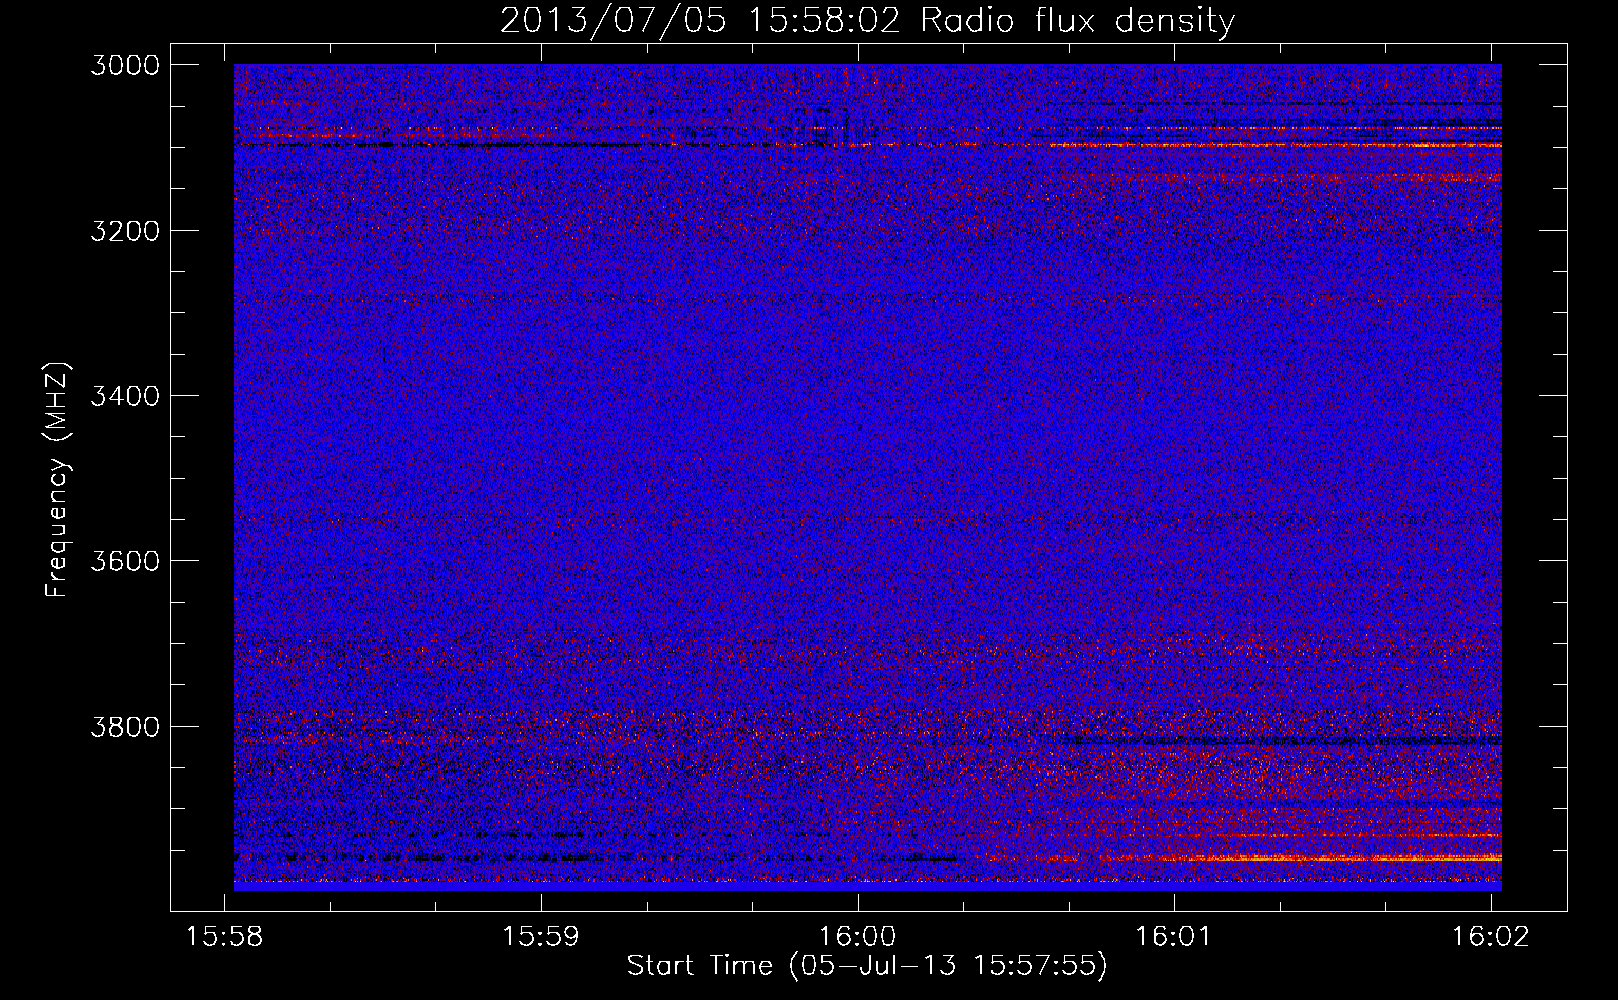Click the plot title '2013/07/05 15:58:02 Radio flux density'
1618x1000 pixels.
coord(867,20)
